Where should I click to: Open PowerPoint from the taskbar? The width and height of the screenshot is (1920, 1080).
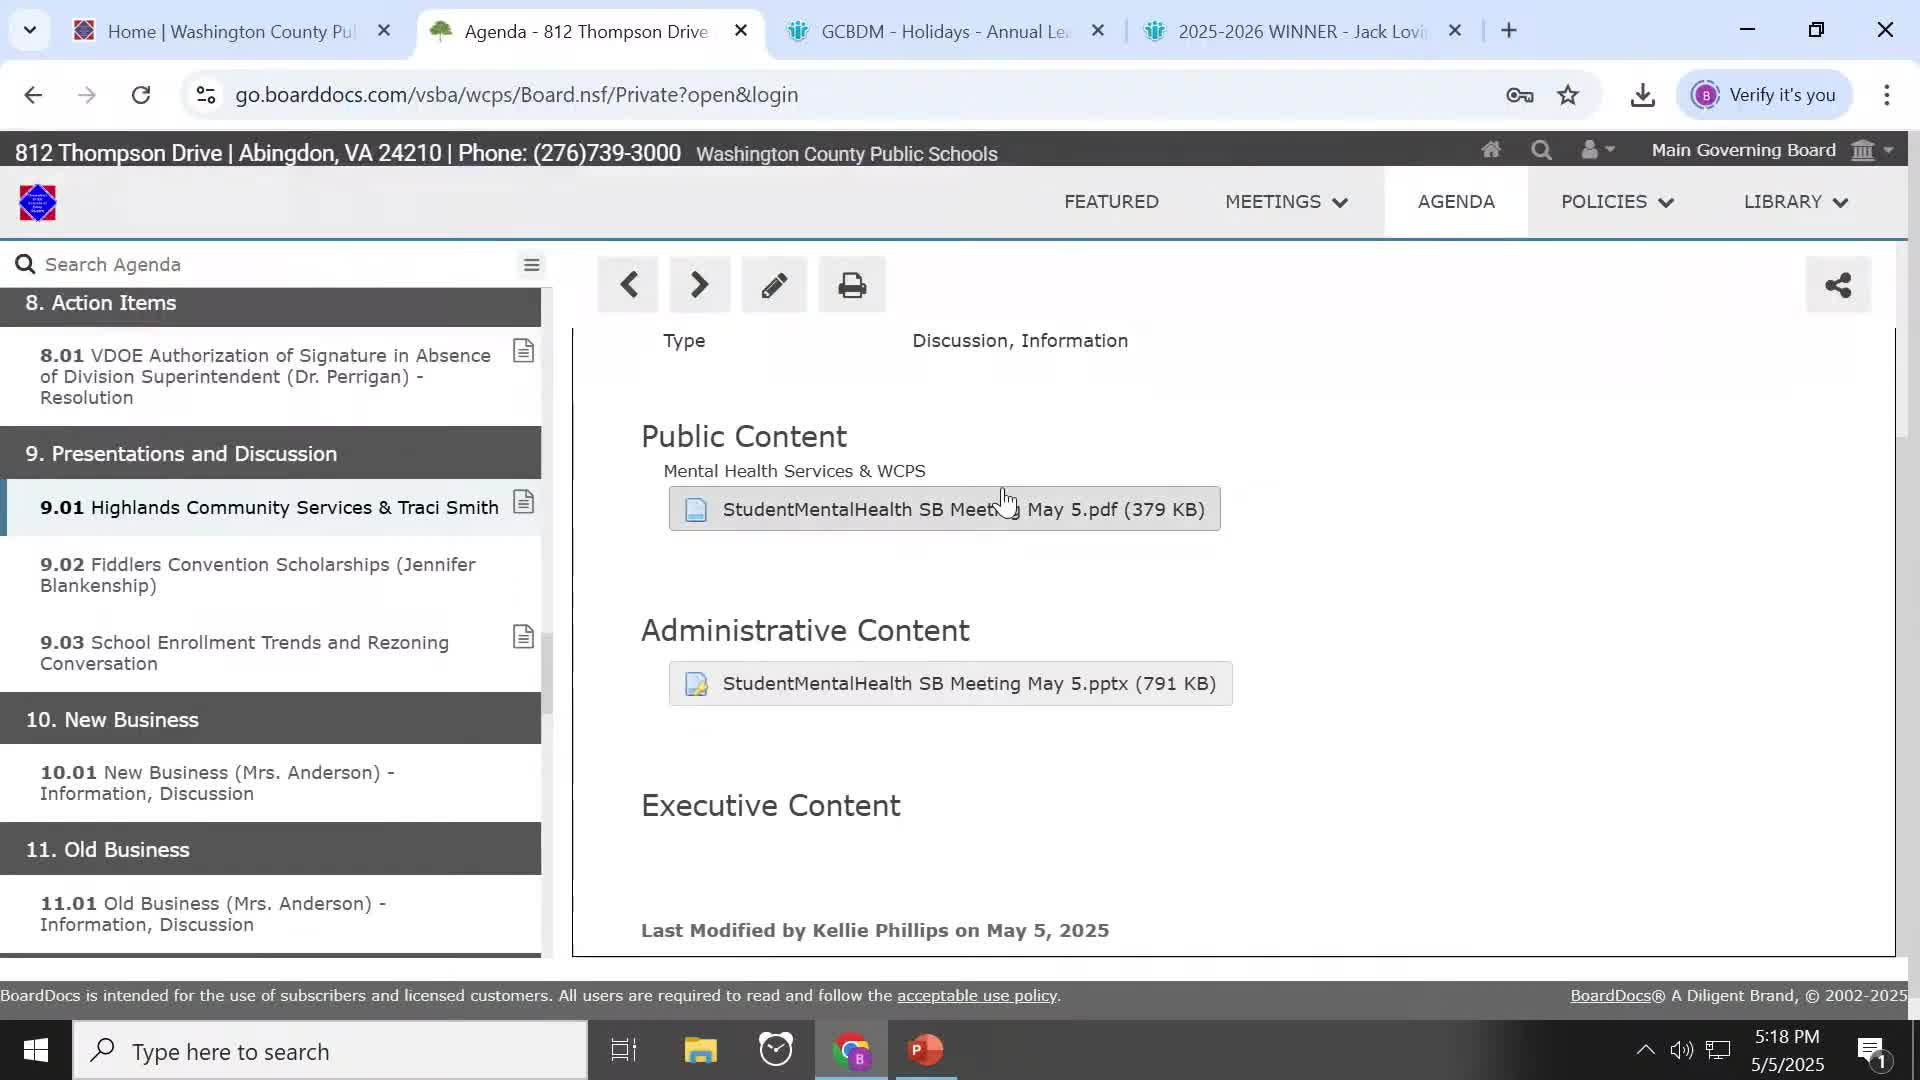click(x=925, y=1050)
